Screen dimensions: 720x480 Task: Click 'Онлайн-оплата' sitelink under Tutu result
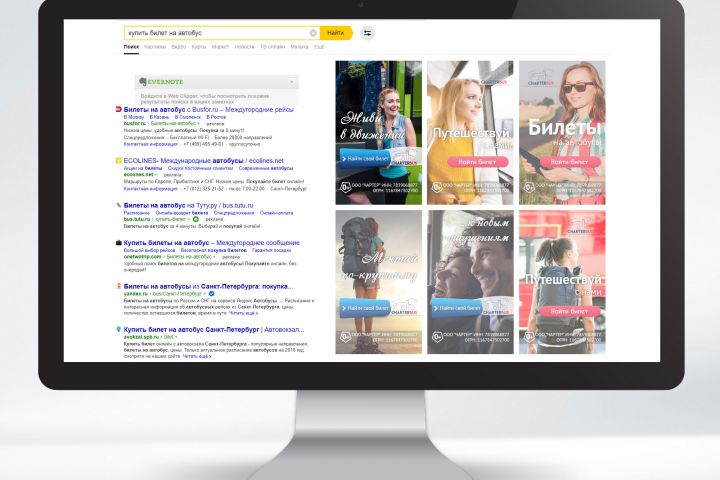[276, 213]
